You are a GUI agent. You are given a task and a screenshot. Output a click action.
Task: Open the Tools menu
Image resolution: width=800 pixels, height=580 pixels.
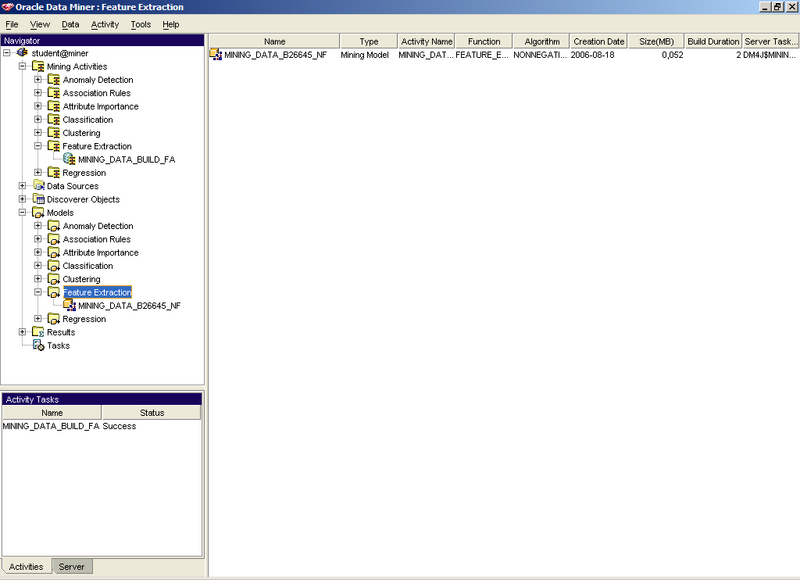tap(141, 24)
